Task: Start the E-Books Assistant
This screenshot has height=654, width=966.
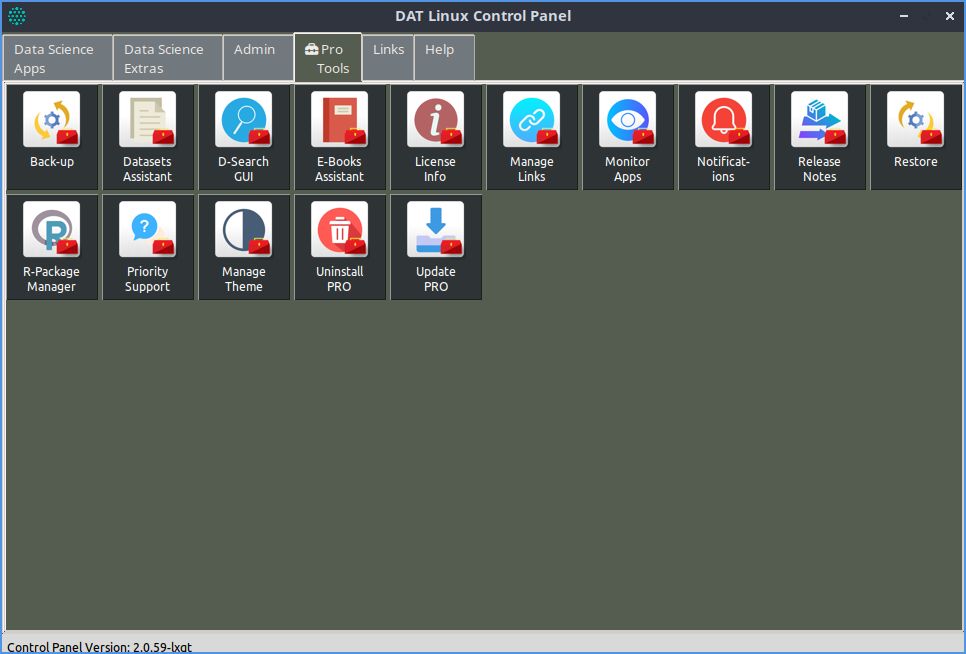Action: click(340, 137)
